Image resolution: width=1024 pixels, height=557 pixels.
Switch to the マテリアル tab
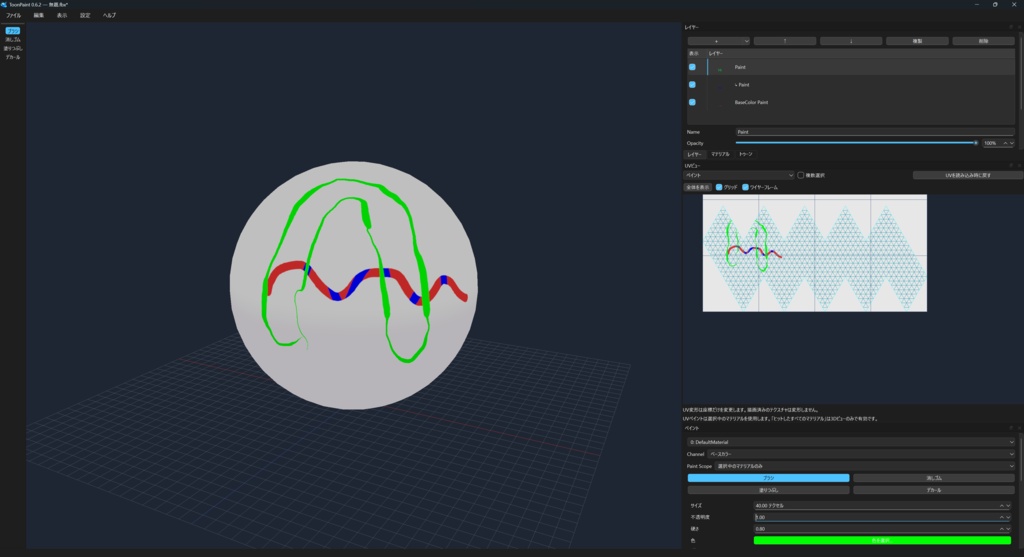click(x=720, y=155)
